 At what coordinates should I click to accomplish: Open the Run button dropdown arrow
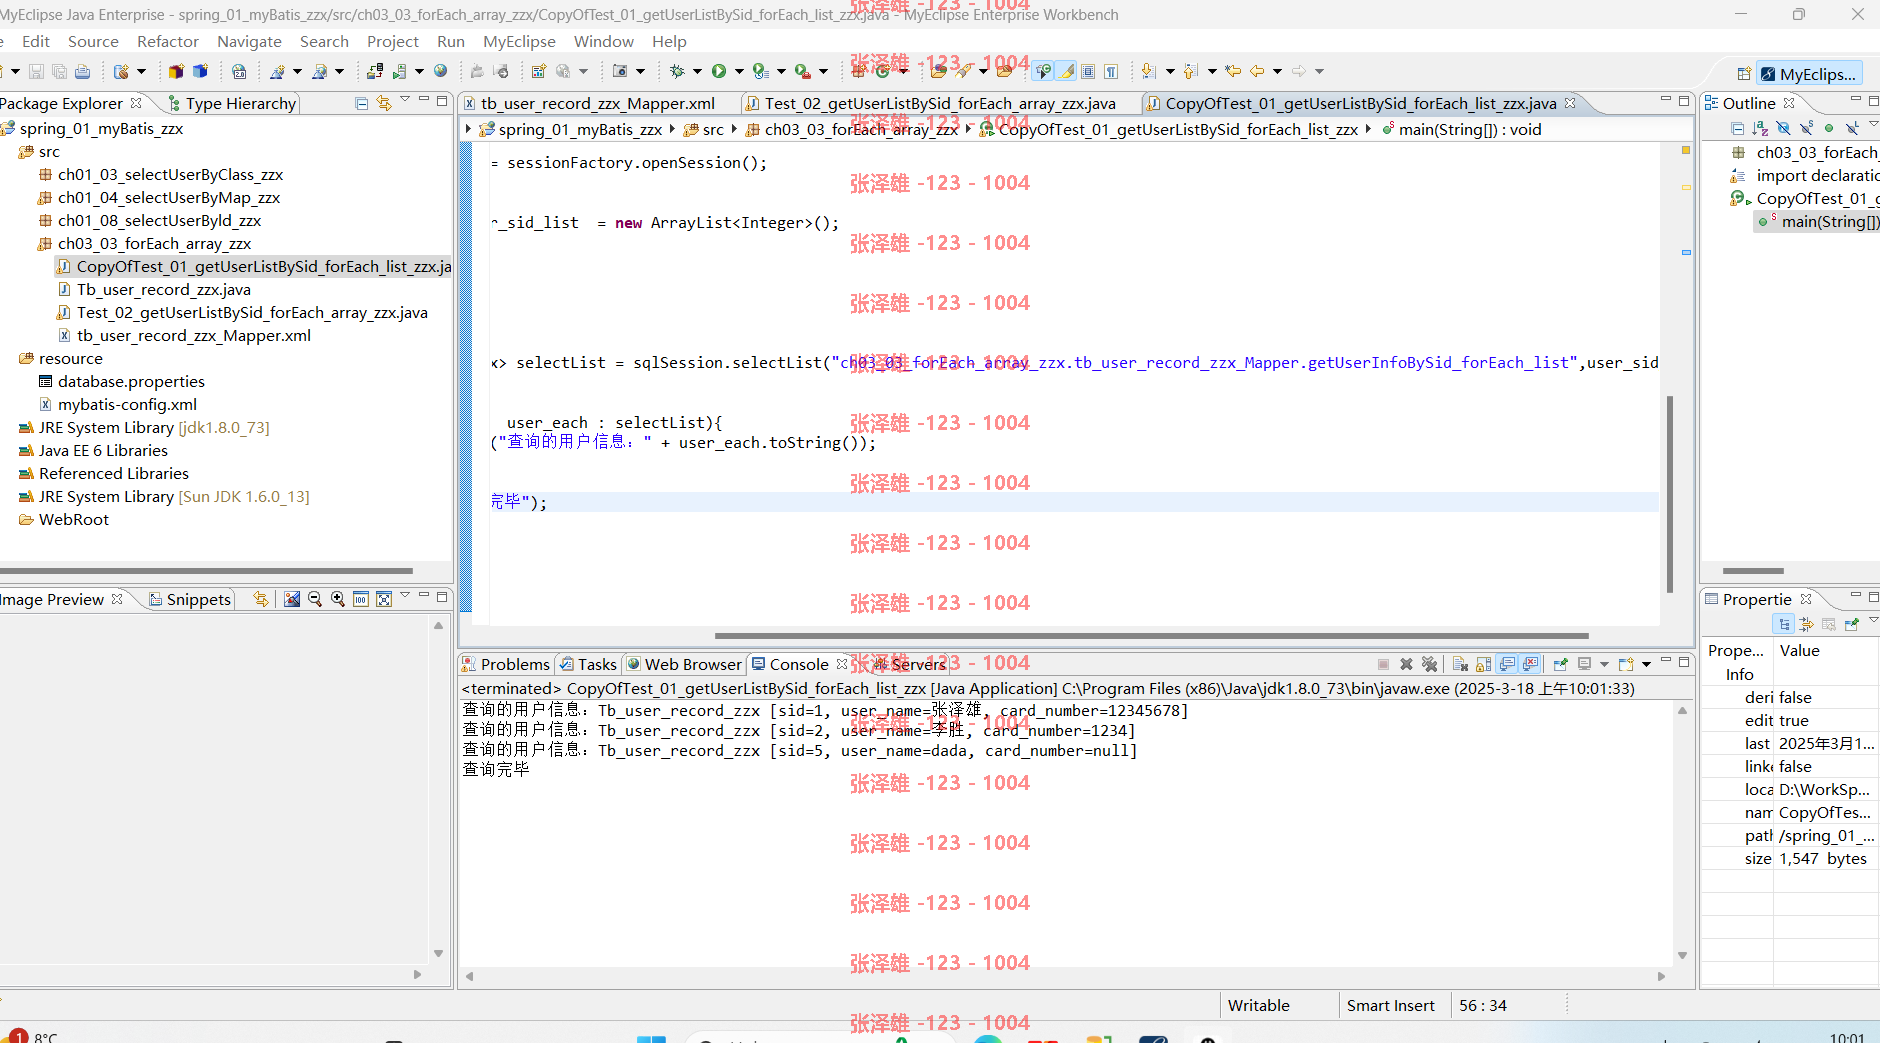(x=739, y=71)
